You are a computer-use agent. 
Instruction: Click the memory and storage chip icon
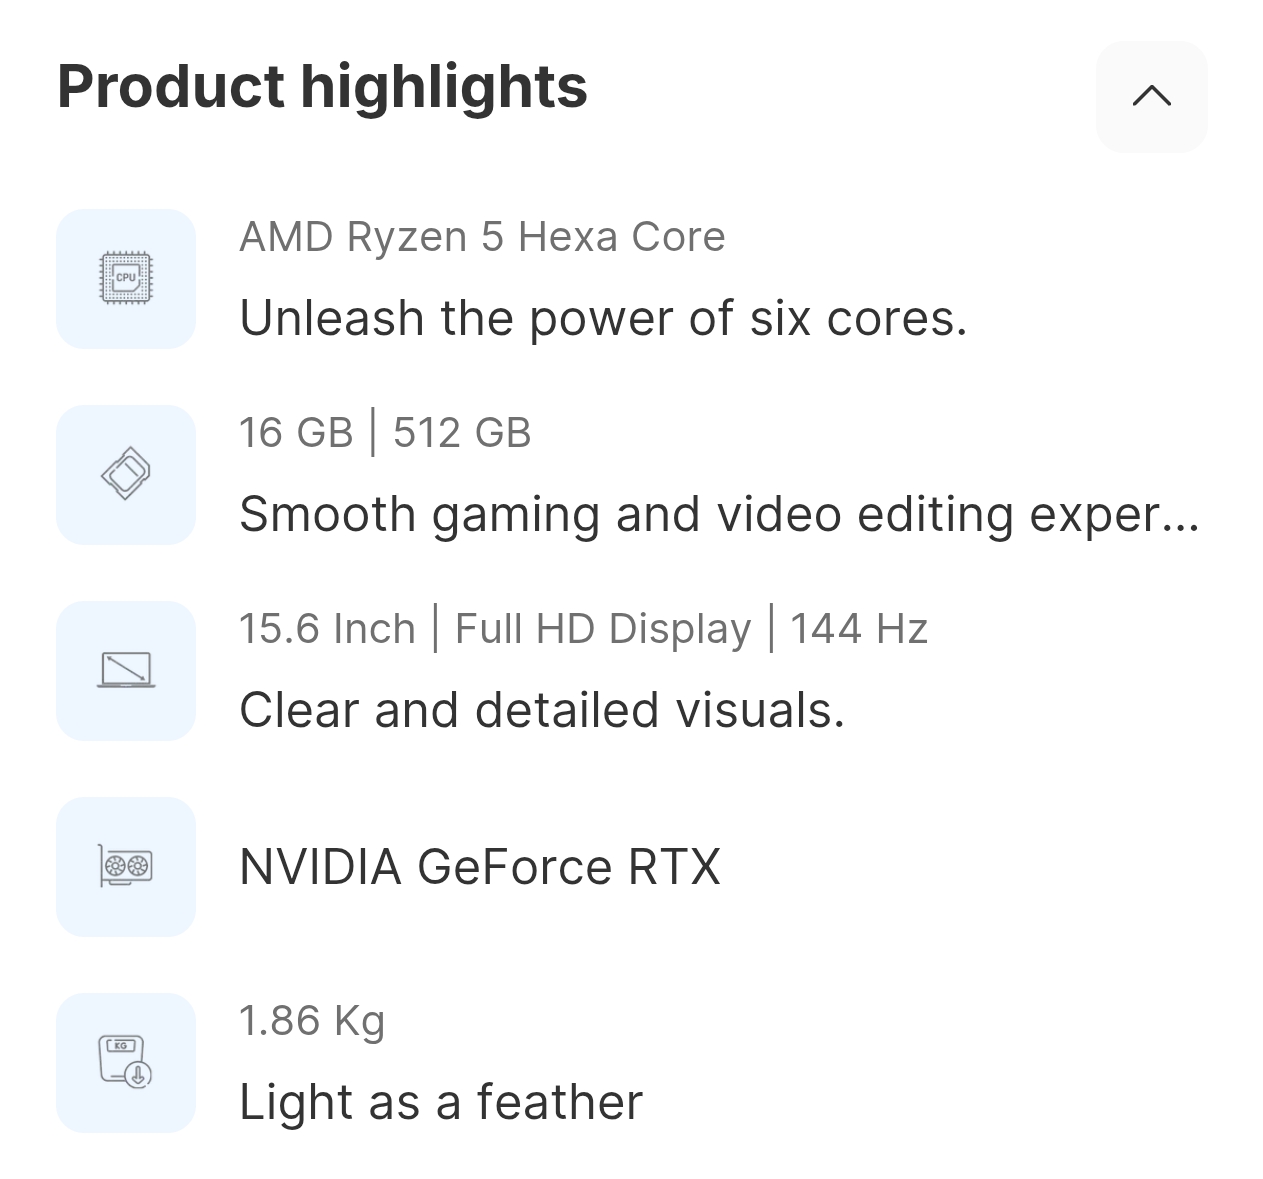click(126, 475)
